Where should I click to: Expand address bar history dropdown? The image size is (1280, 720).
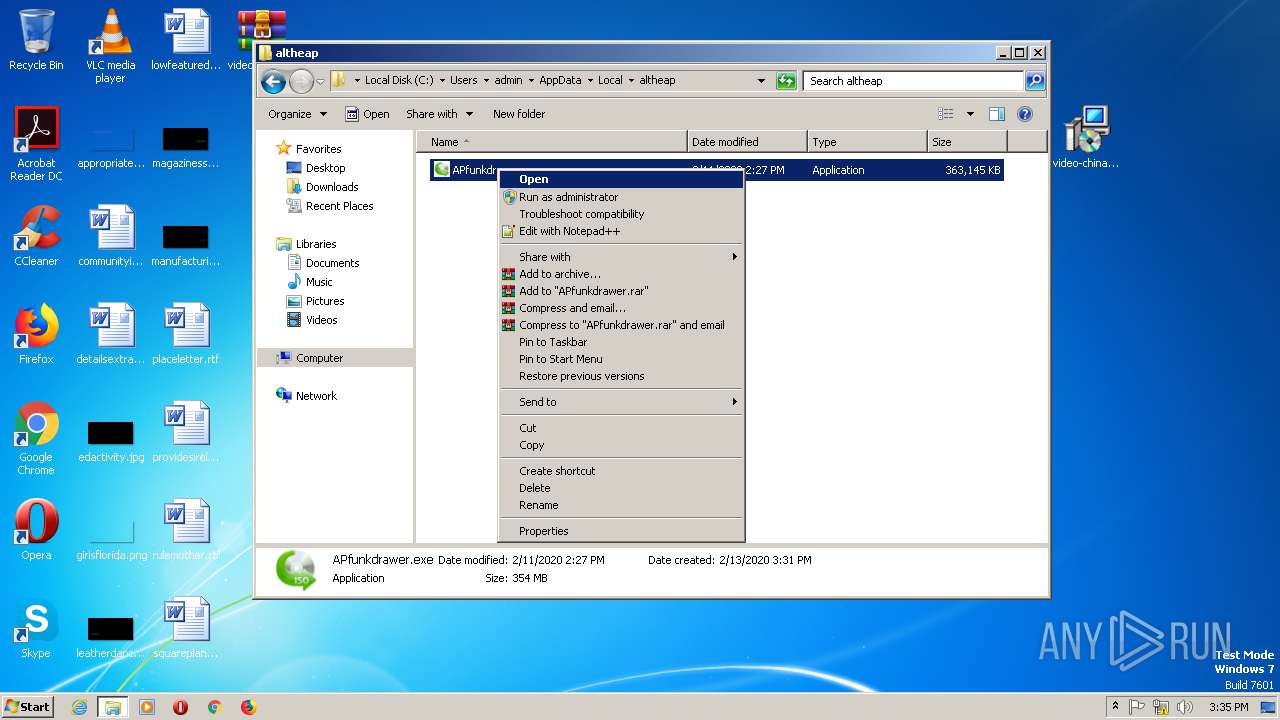coord(761,81)
